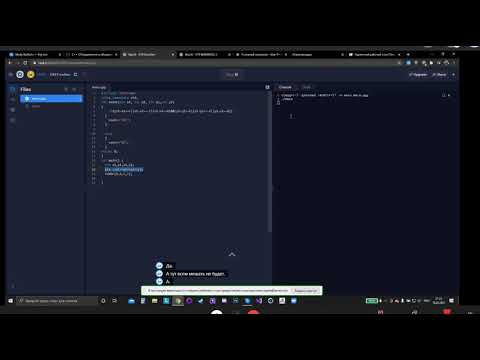Reload the page with the browser refresh icon
Viewport: 480px width, 360px height.
(25, 63)
